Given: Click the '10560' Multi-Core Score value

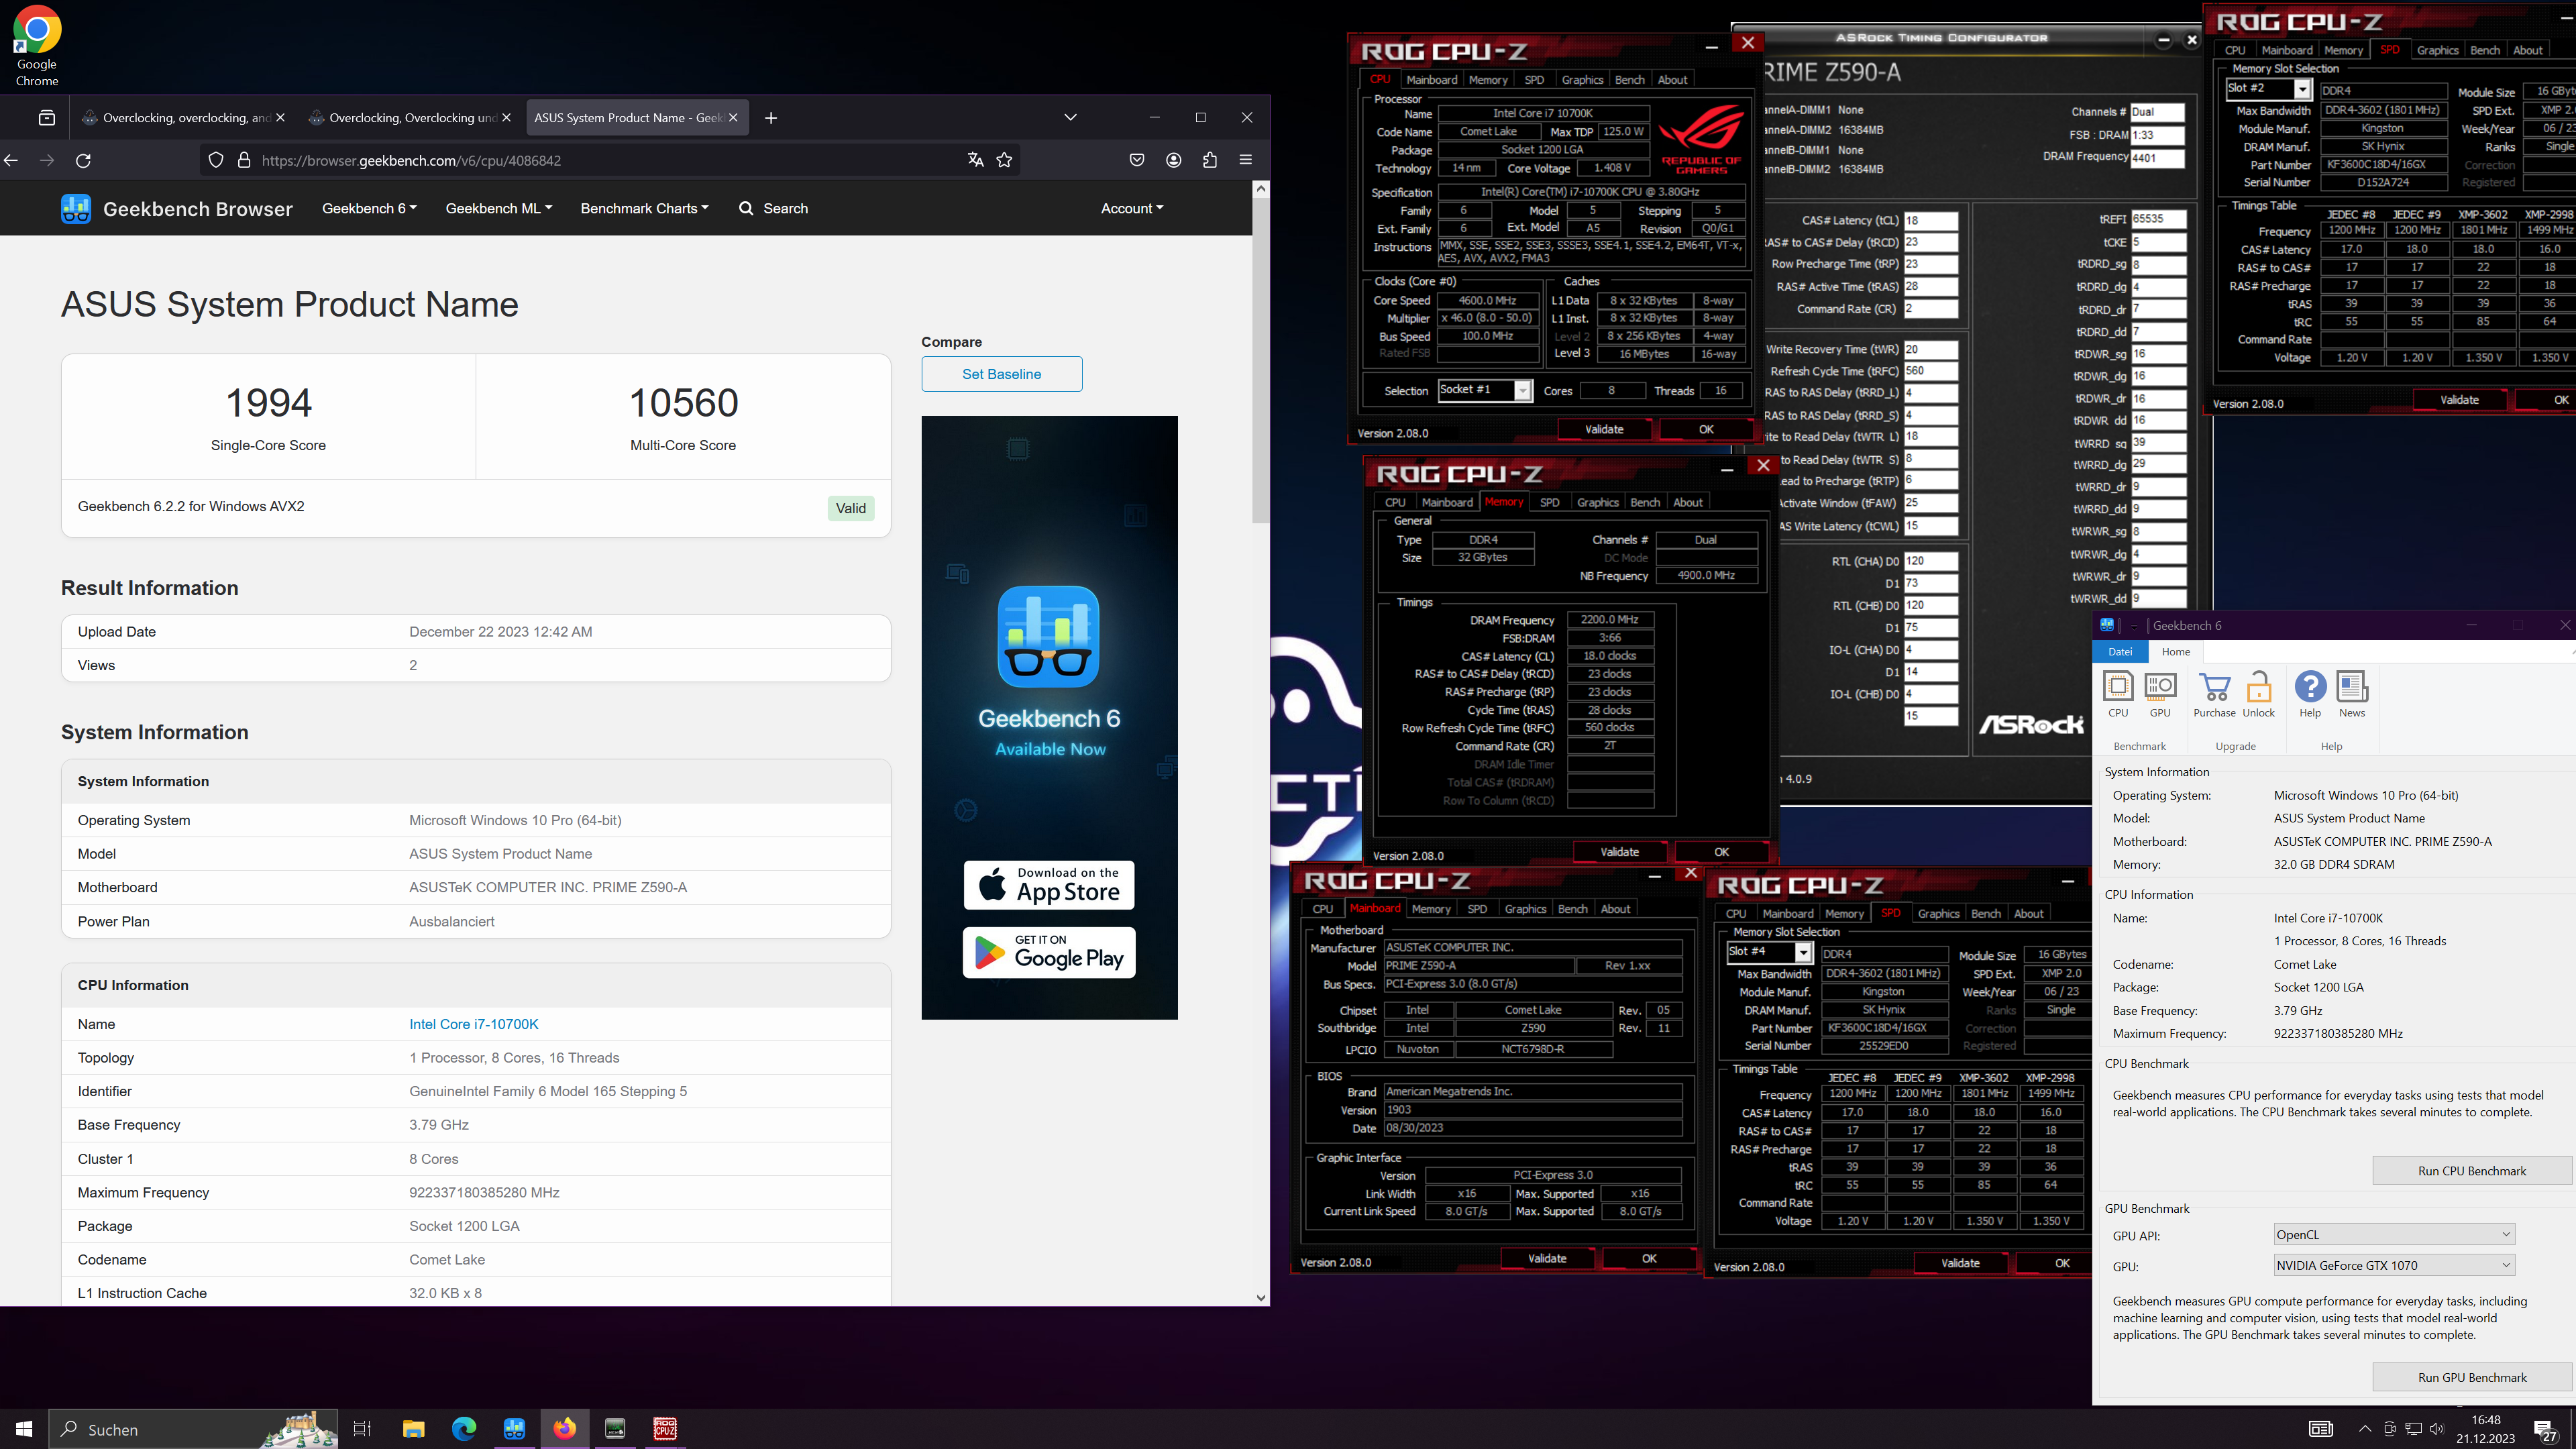Looking at the screenshot, I should click(x=683, y=403).
